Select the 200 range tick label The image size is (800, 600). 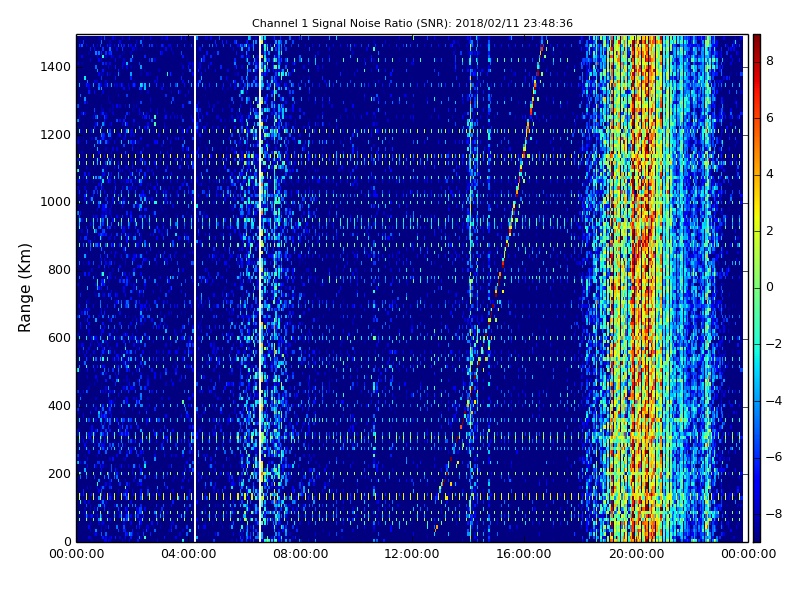(x=59, y=473)
